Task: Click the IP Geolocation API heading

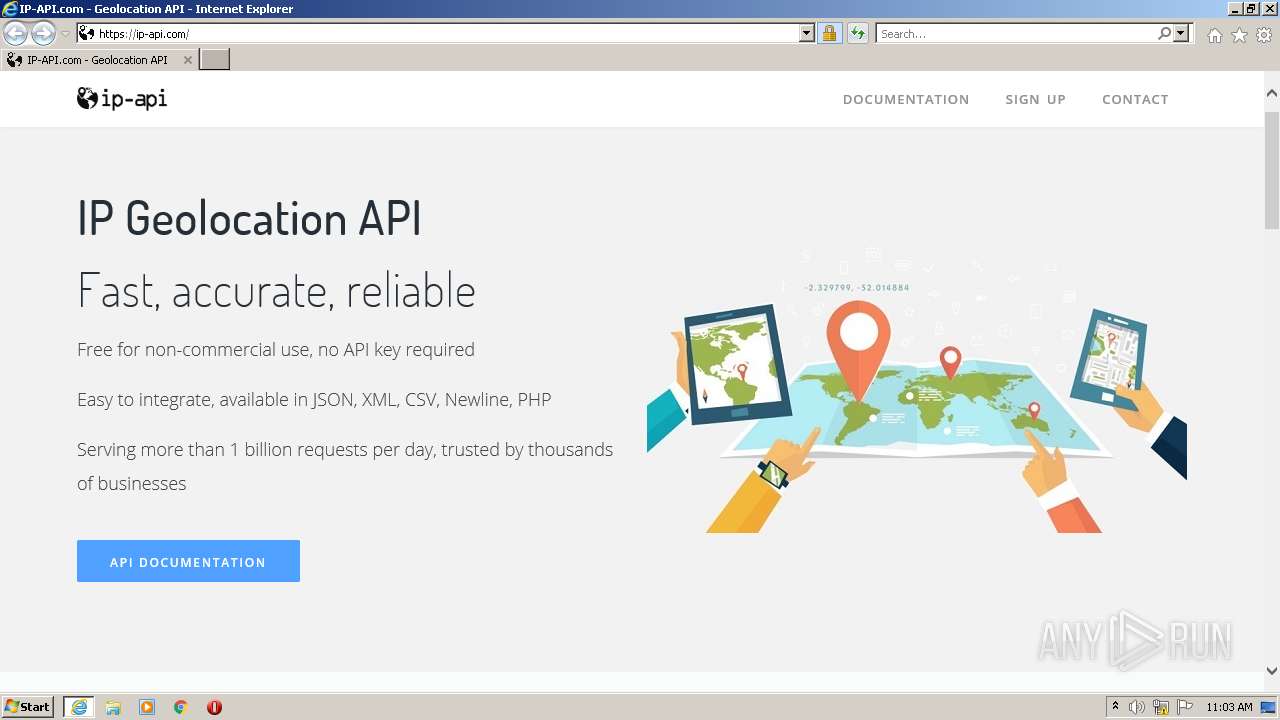Action: 249,219
